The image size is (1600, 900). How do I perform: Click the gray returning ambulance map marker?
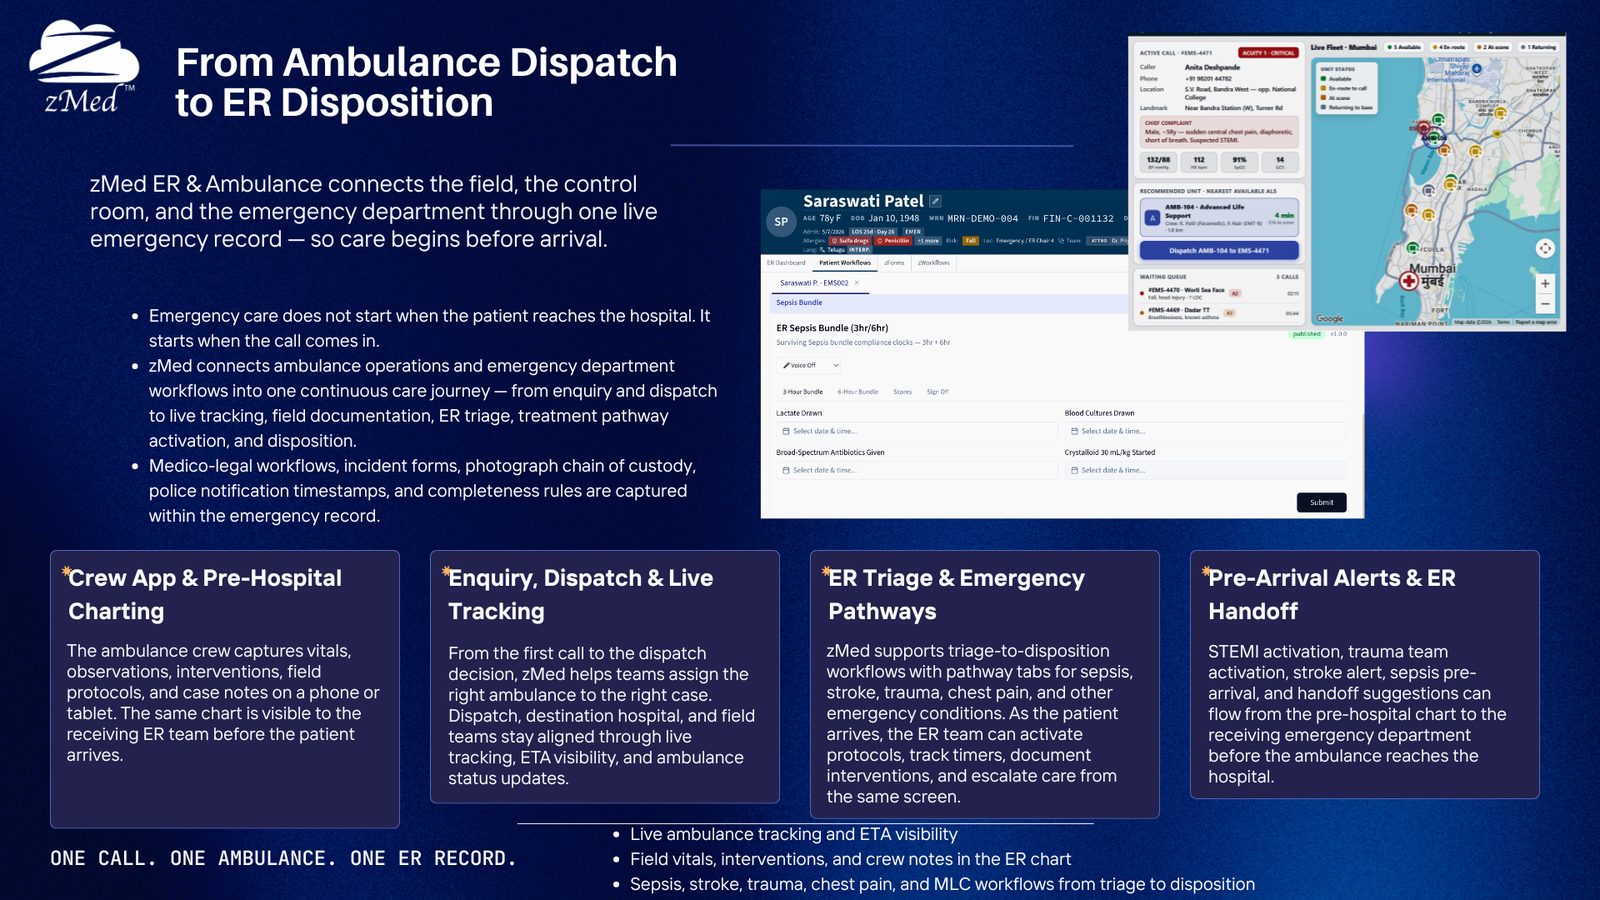(1428, 190)
